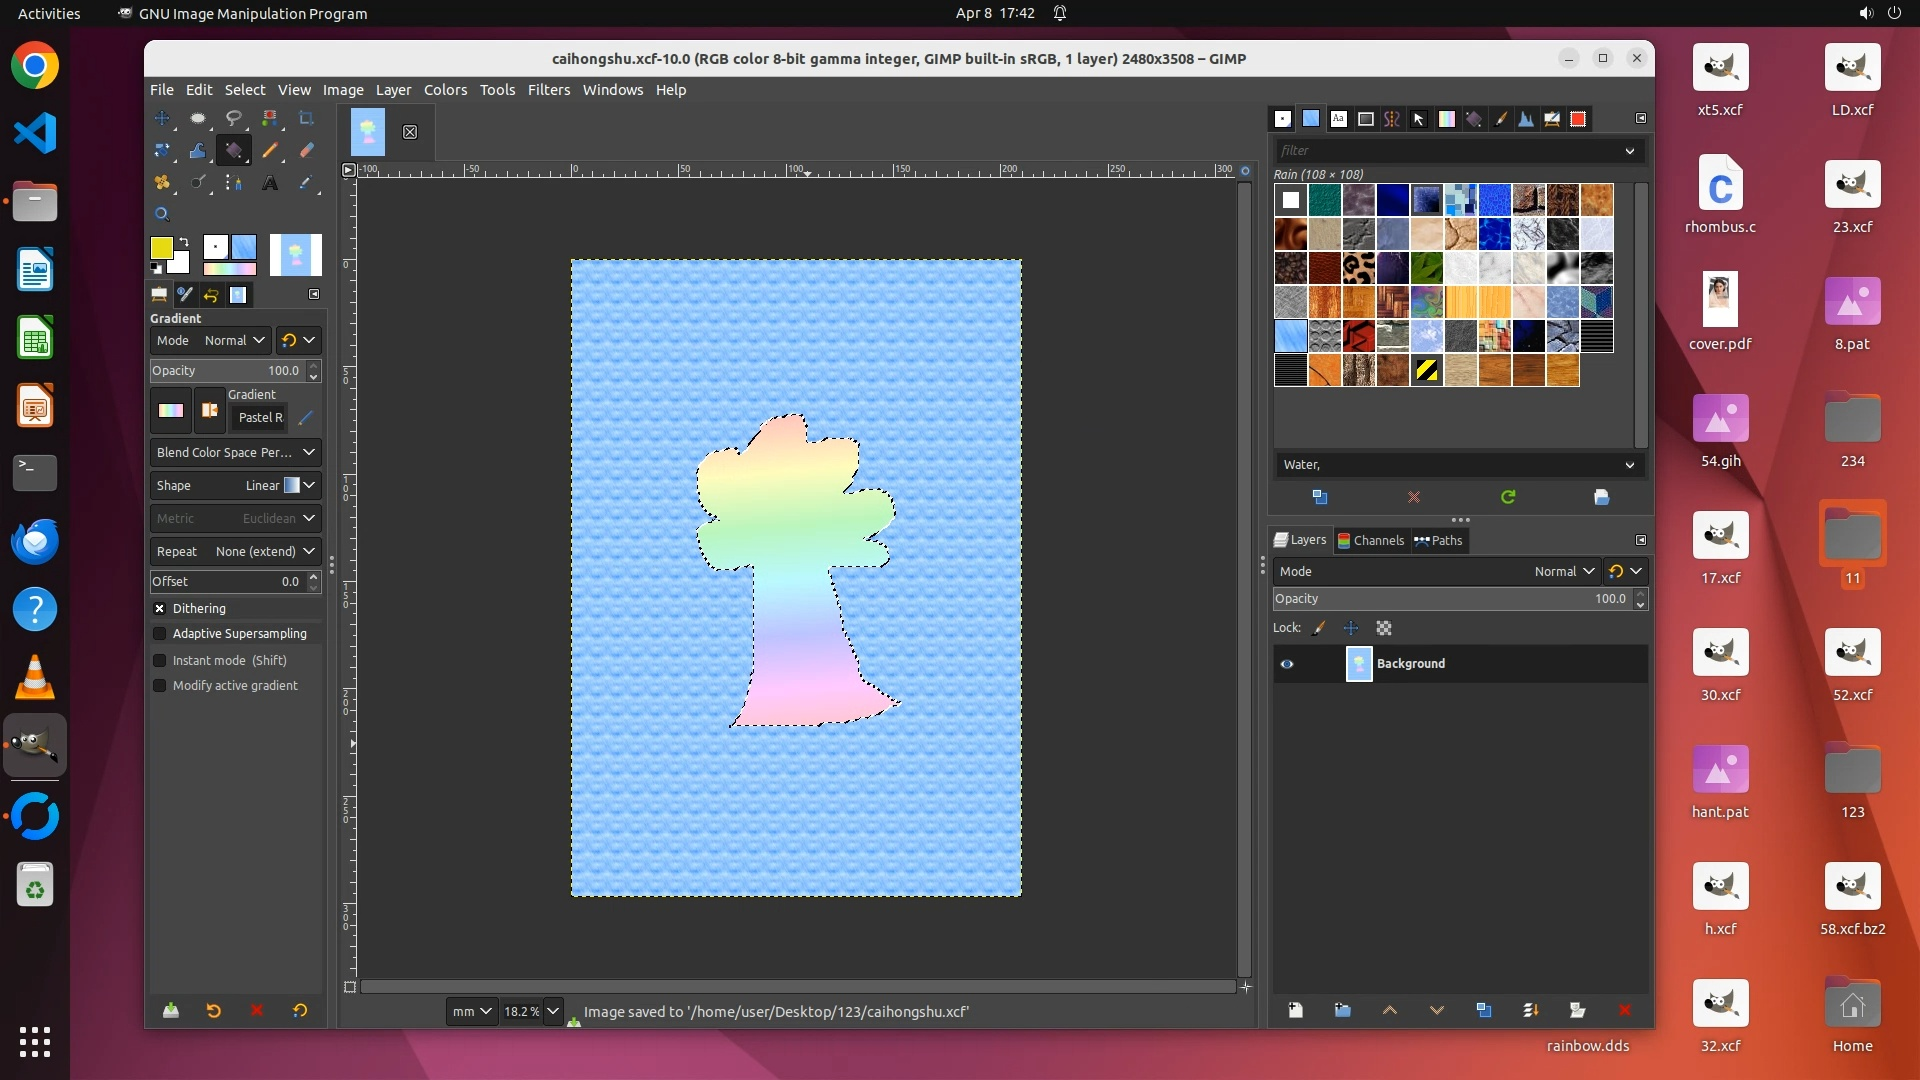Select the Eraser tool
Image resolution: width=1920 pixels, height=1080 pixels.
click(306, 150)
